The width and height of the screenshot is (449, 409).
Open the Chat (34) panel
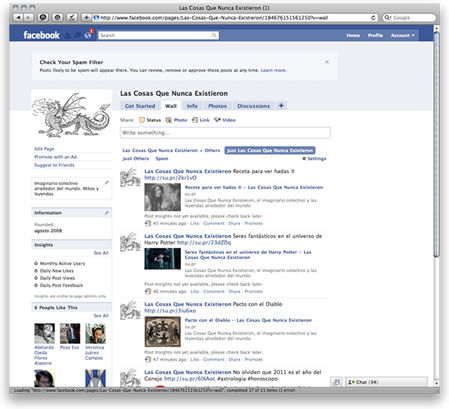pos(386,382)
